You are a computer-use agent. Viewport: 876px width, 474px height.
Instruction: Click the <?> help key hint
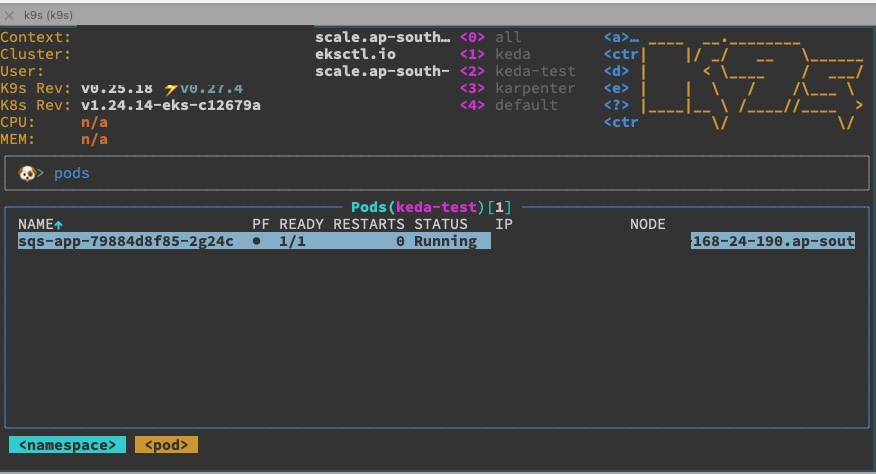[x=616, y=105]
